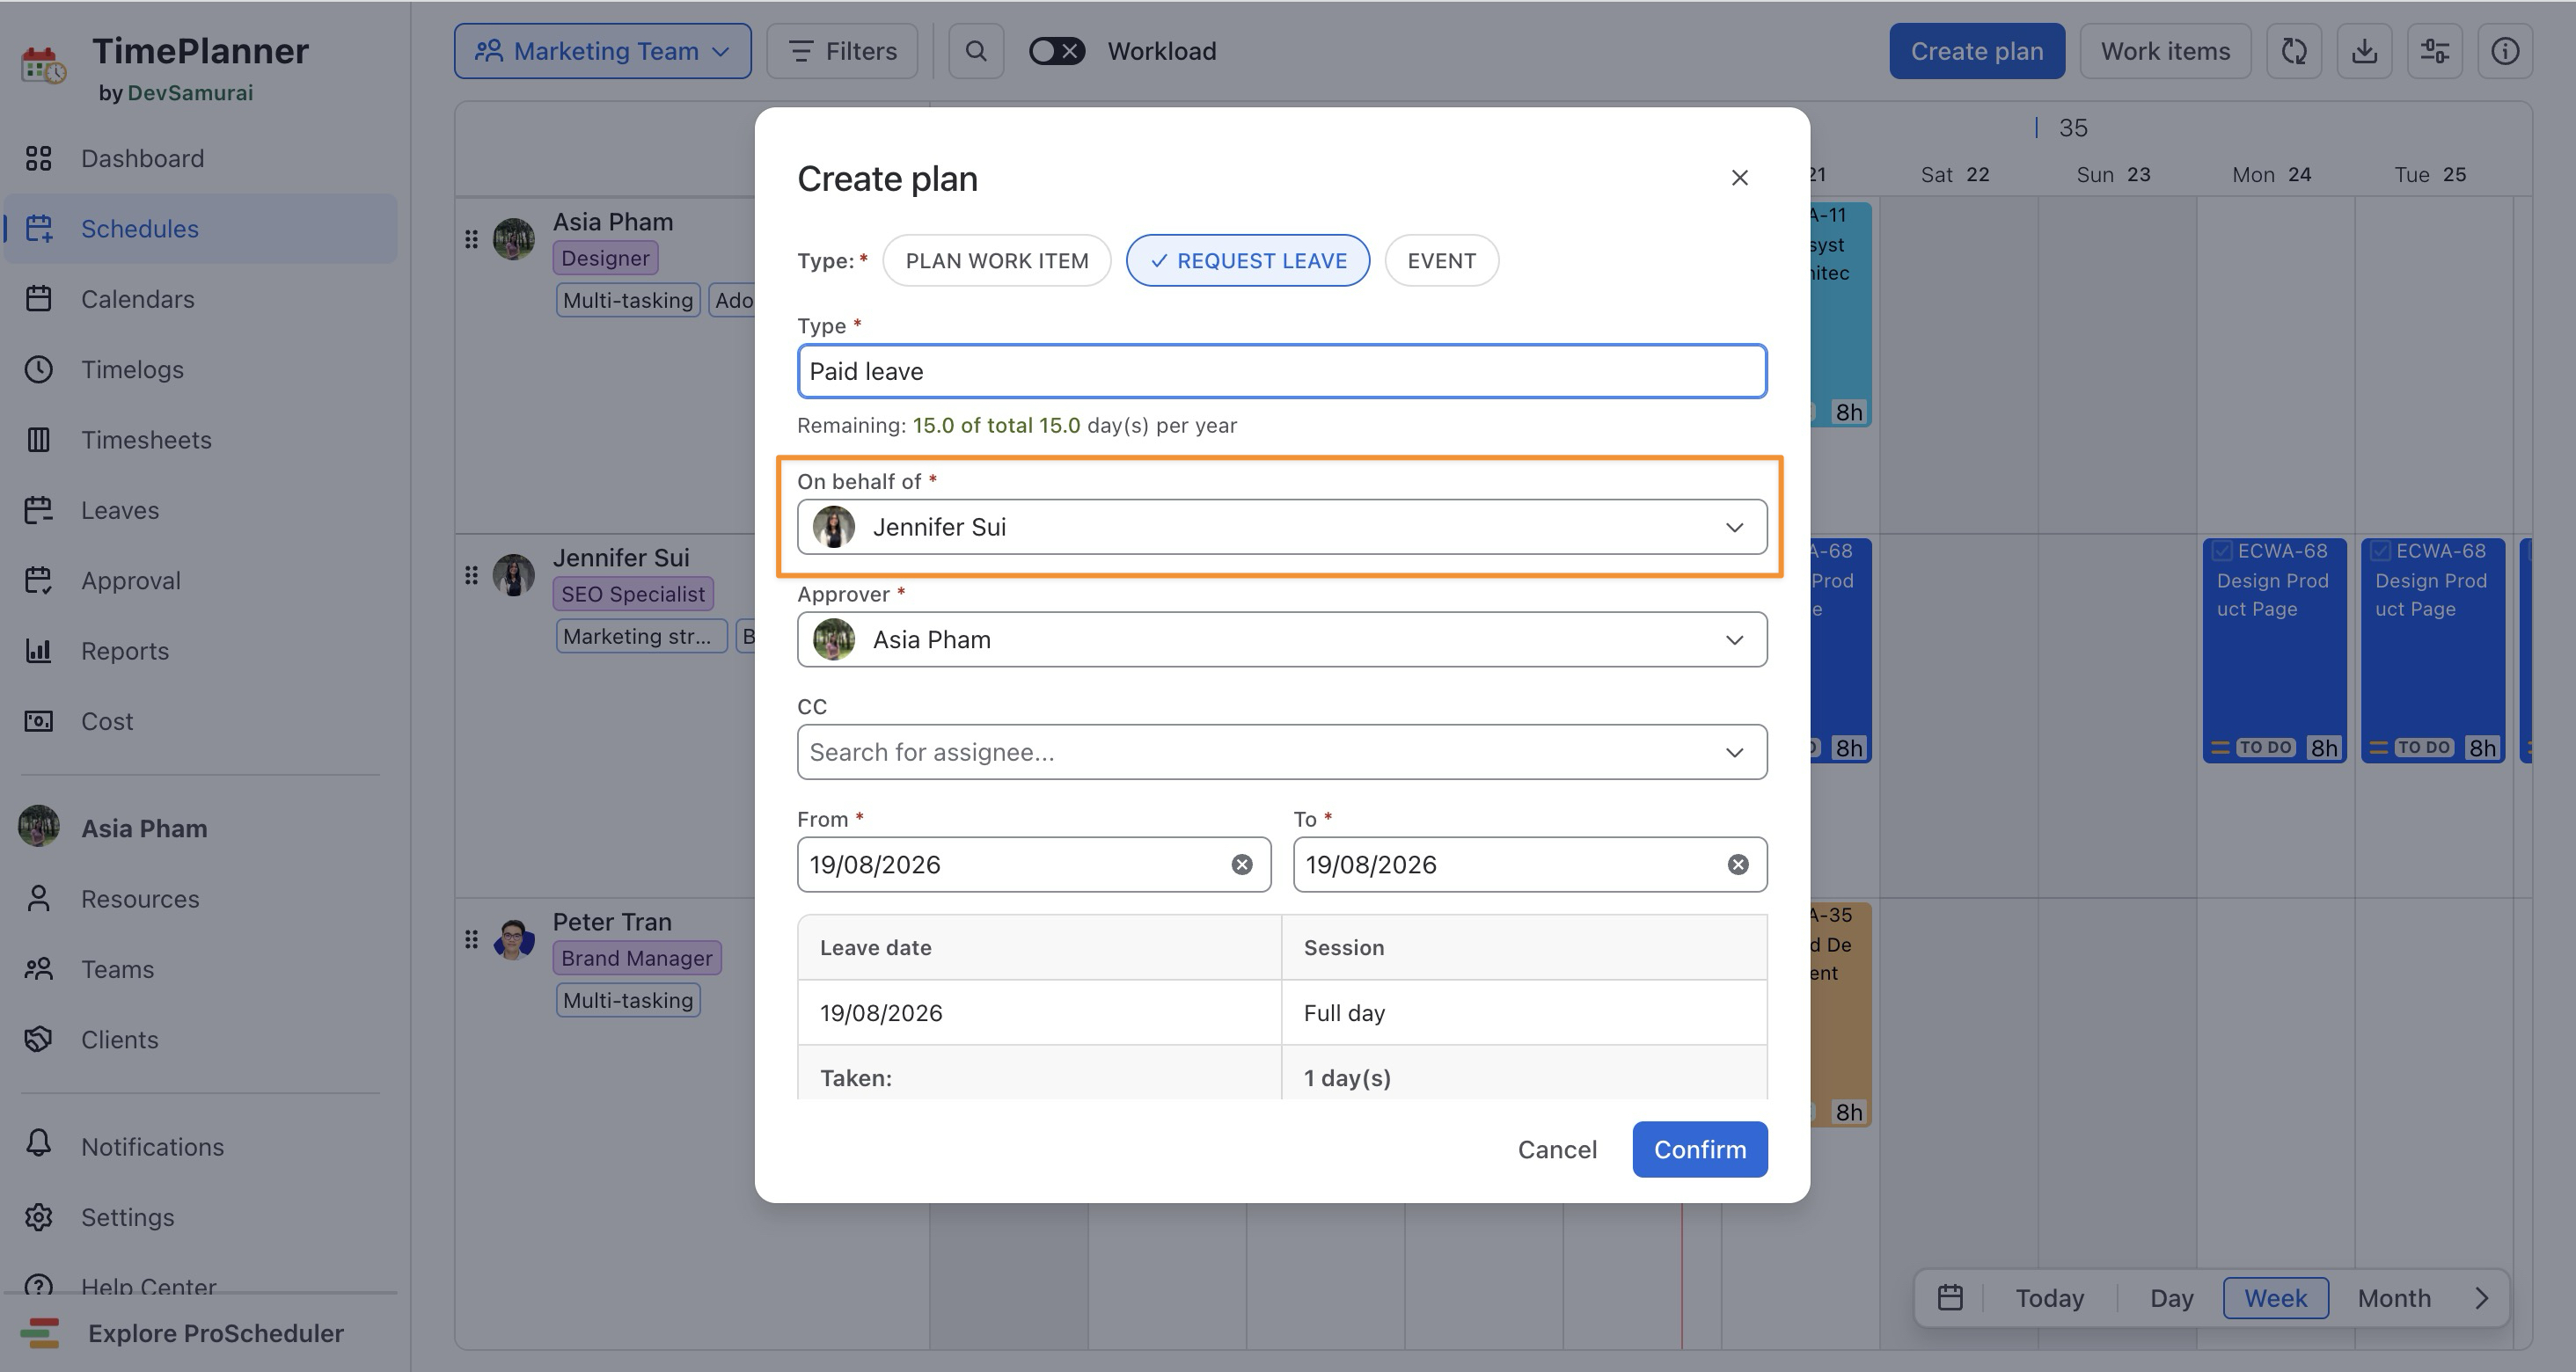This screenshot has height=1372, width=2576.
Task: Go to next period arrow
Action: point(2482,1298)
